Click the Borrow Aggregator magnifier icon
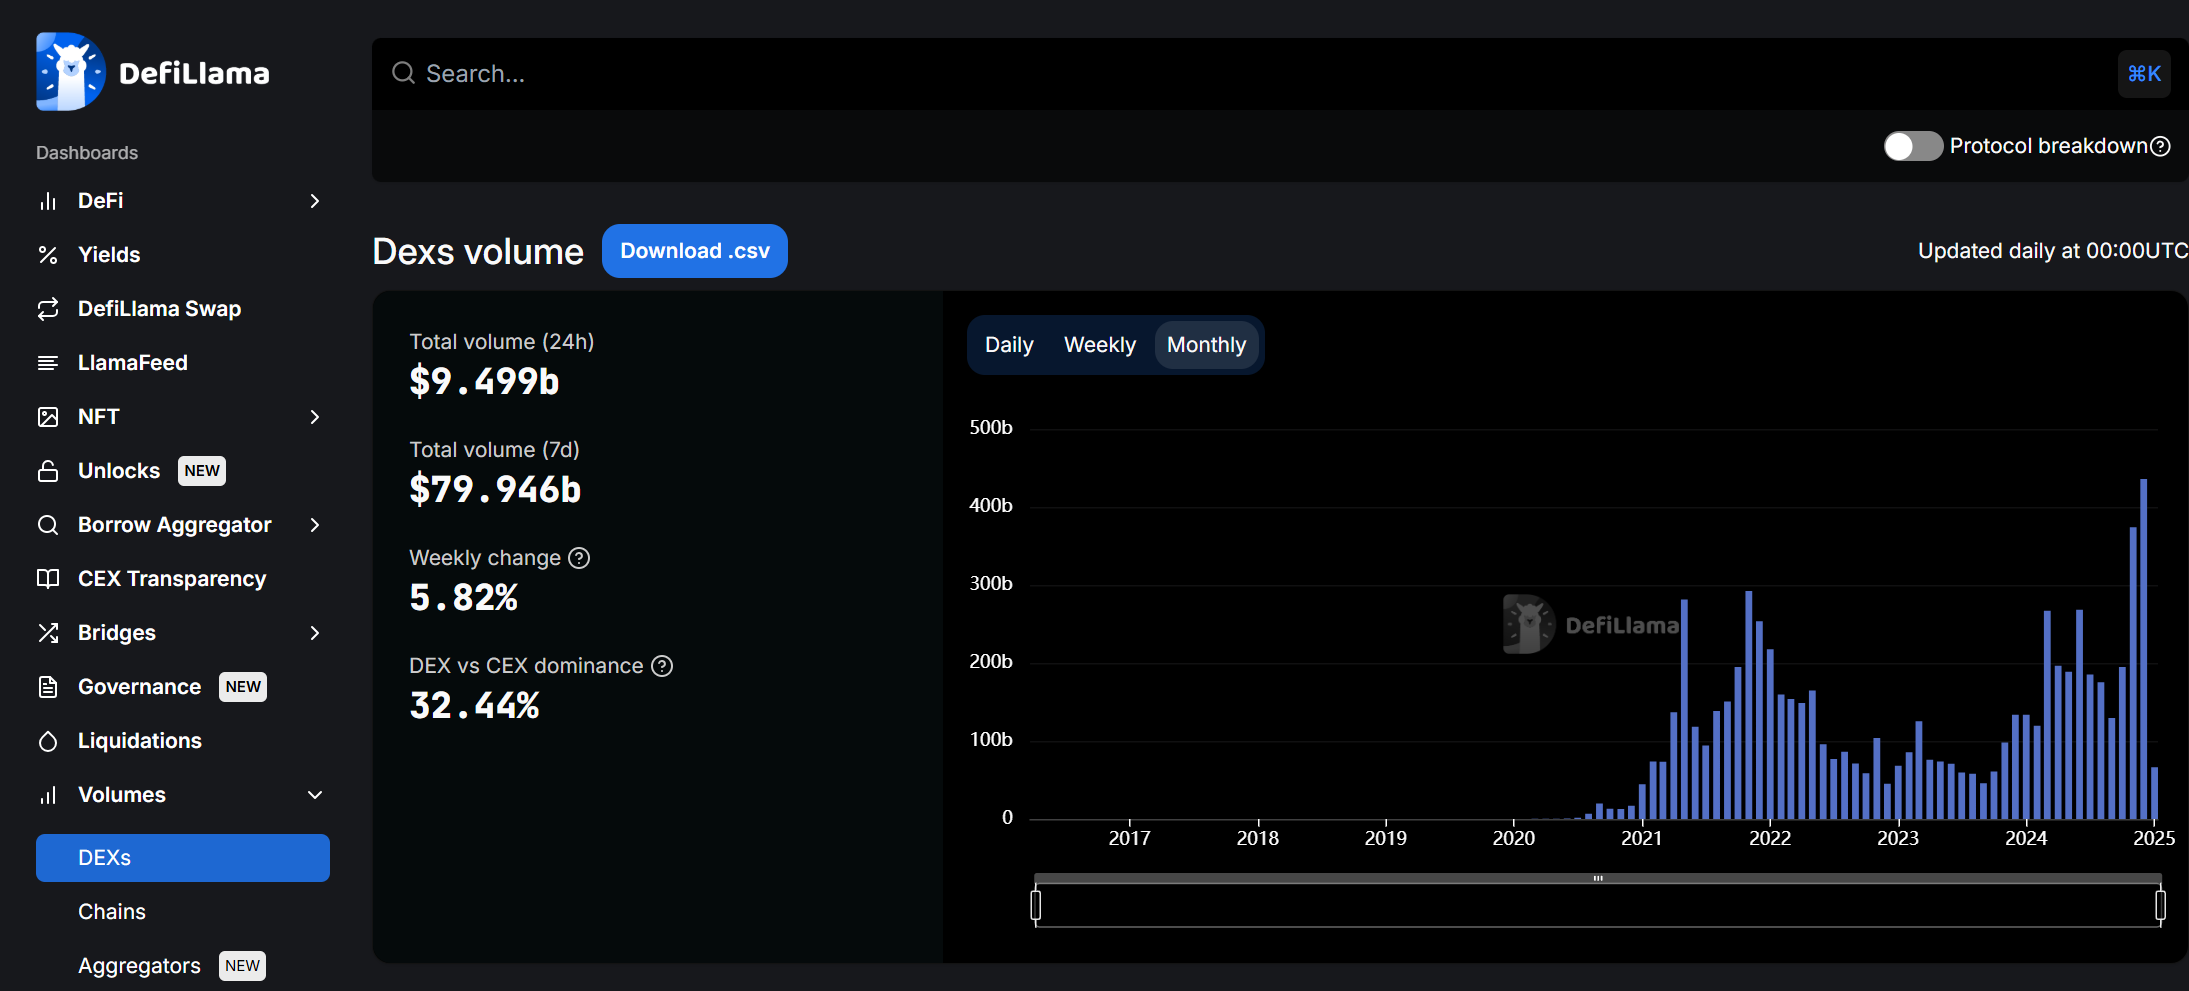 tap(48, 525)
